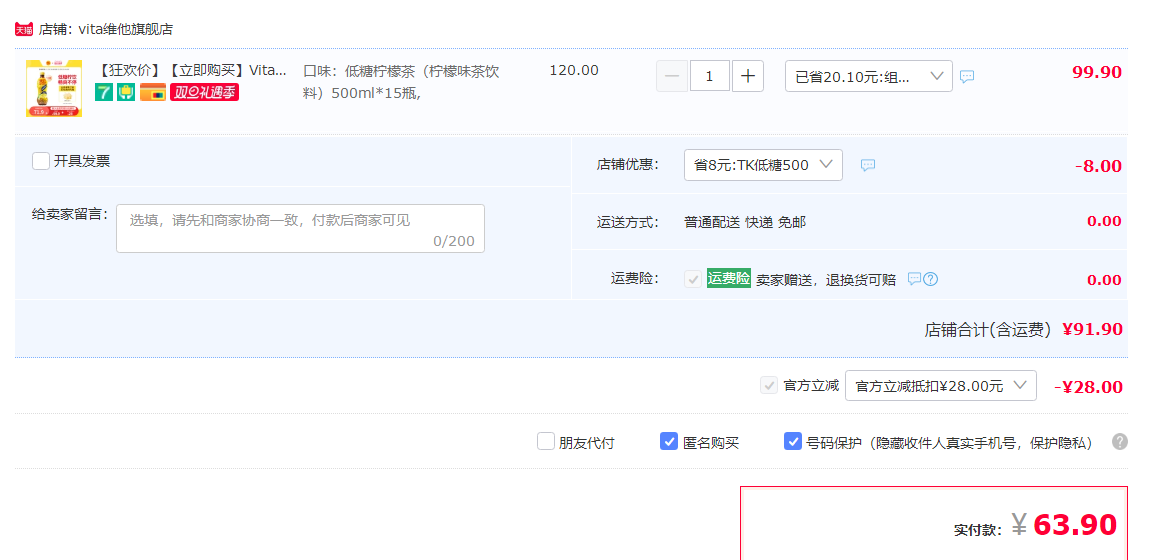Click the -¥28.00 official discount amount

coord(1088,387)
